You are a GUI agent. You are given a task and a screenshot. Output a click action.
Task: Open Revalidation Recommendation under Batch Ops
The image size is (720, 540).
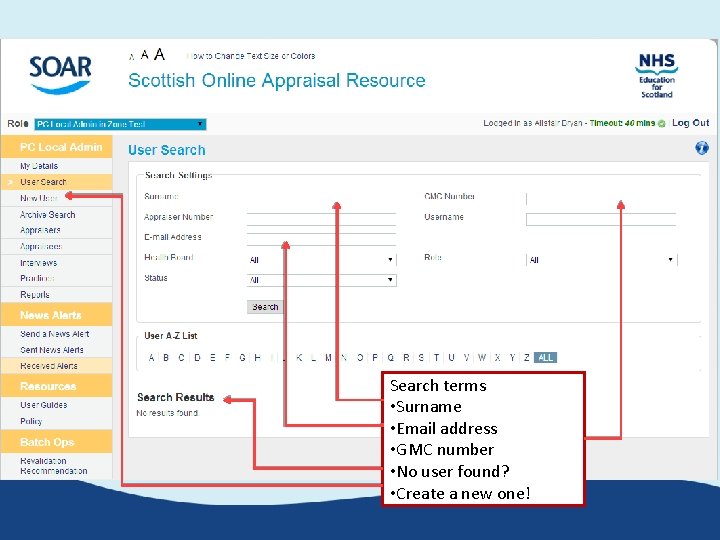[54, 466]
